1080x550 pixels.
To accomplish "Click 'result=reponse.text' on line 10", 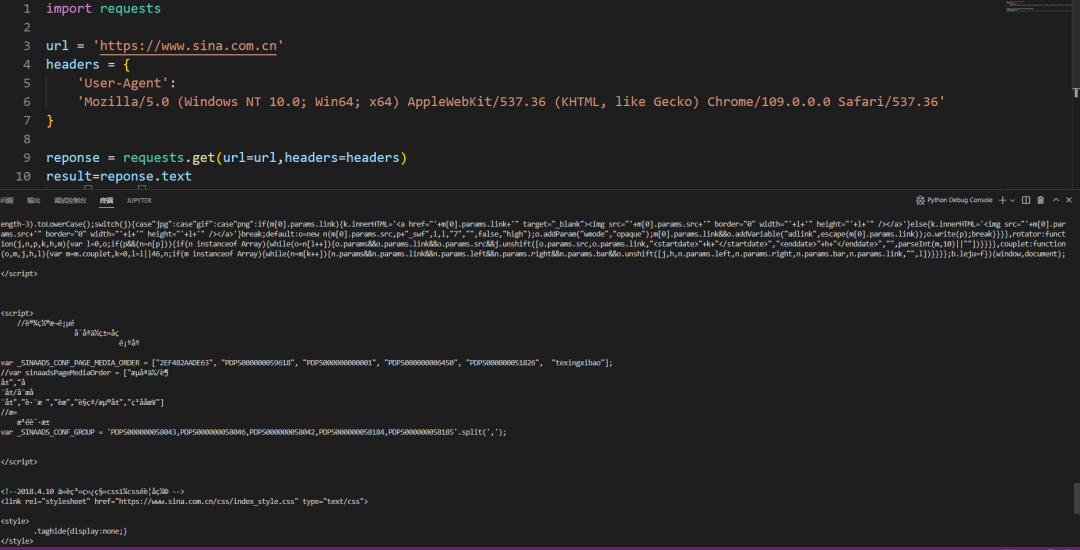I will [x=118, y=176].
